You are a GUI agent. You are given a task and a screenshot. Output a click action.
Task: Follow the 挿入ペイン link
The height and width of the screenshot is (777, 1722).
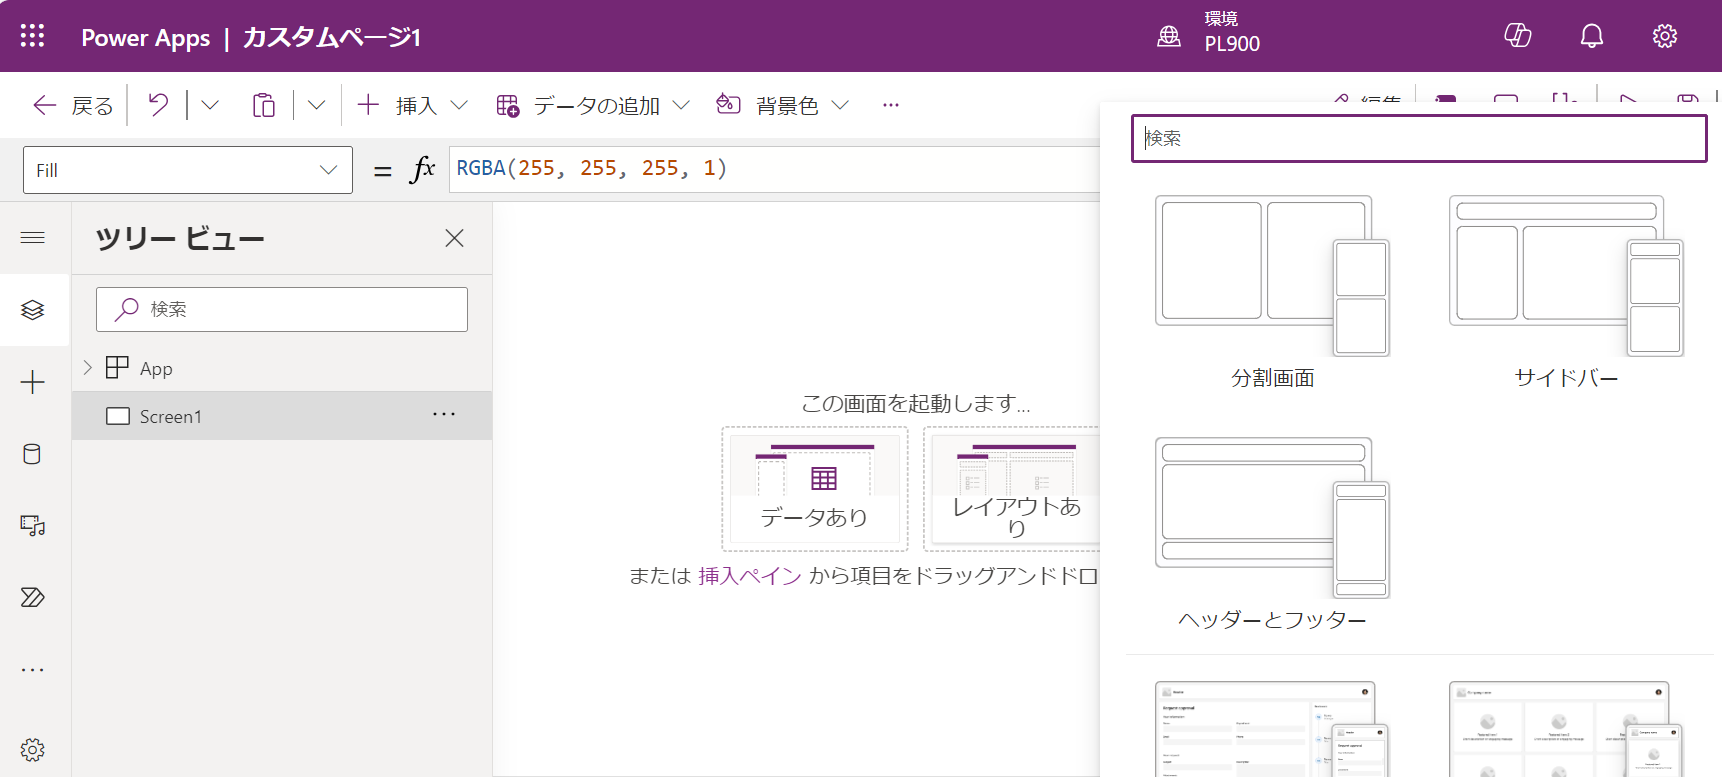coord(750,576)
